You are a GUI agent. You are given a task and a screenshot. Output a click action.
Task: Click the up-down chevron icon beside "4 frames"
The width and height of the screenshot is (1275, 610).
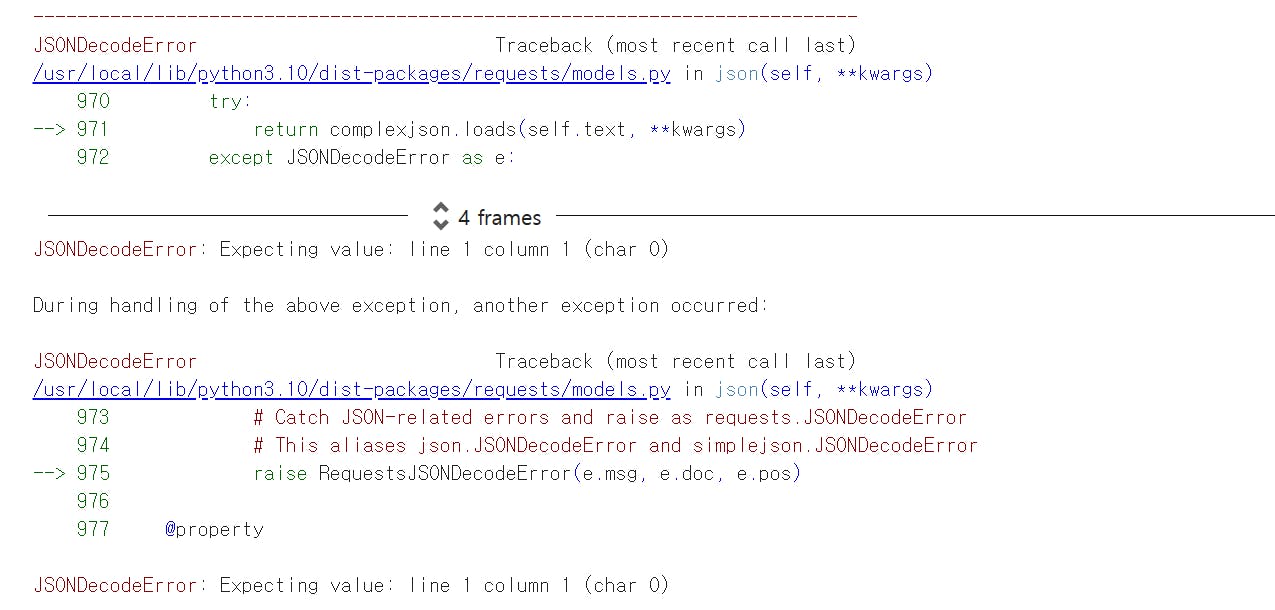(x=440, y=217)
